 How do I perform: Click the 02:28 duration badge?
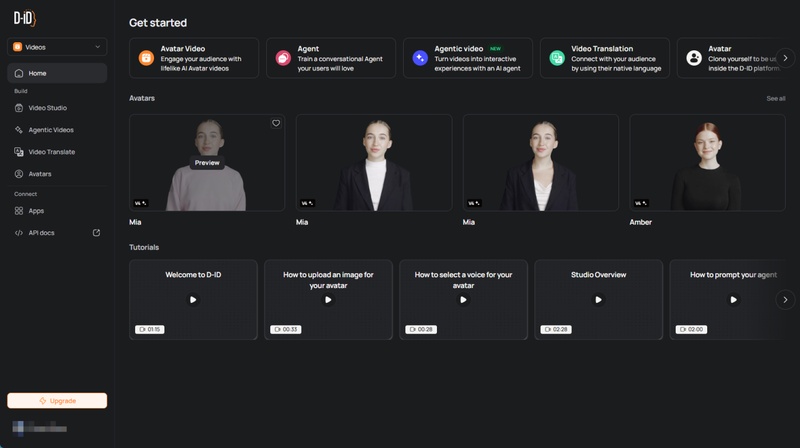point(556,330)
